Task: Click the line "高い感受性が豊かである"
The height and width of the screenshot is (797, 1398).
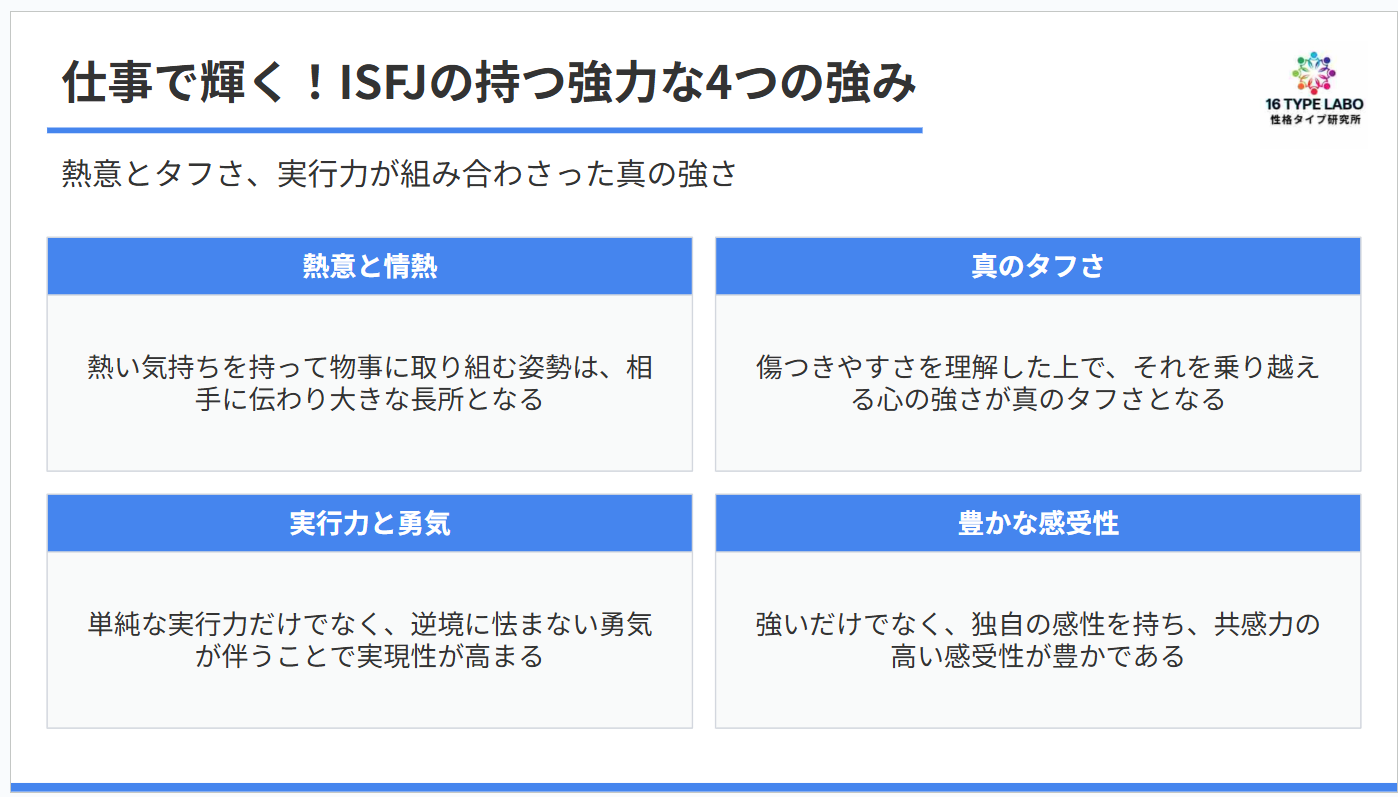Action: [1037, 657]
